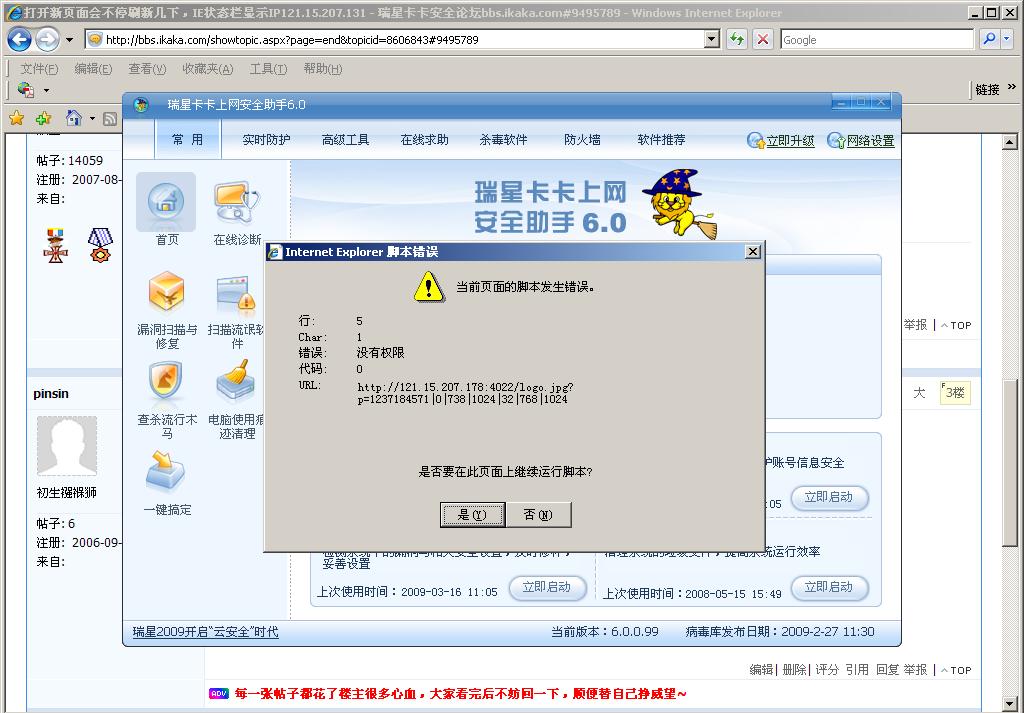Click the ADV advertisement icon
The image size is (1024, 713).
point(219,693)
